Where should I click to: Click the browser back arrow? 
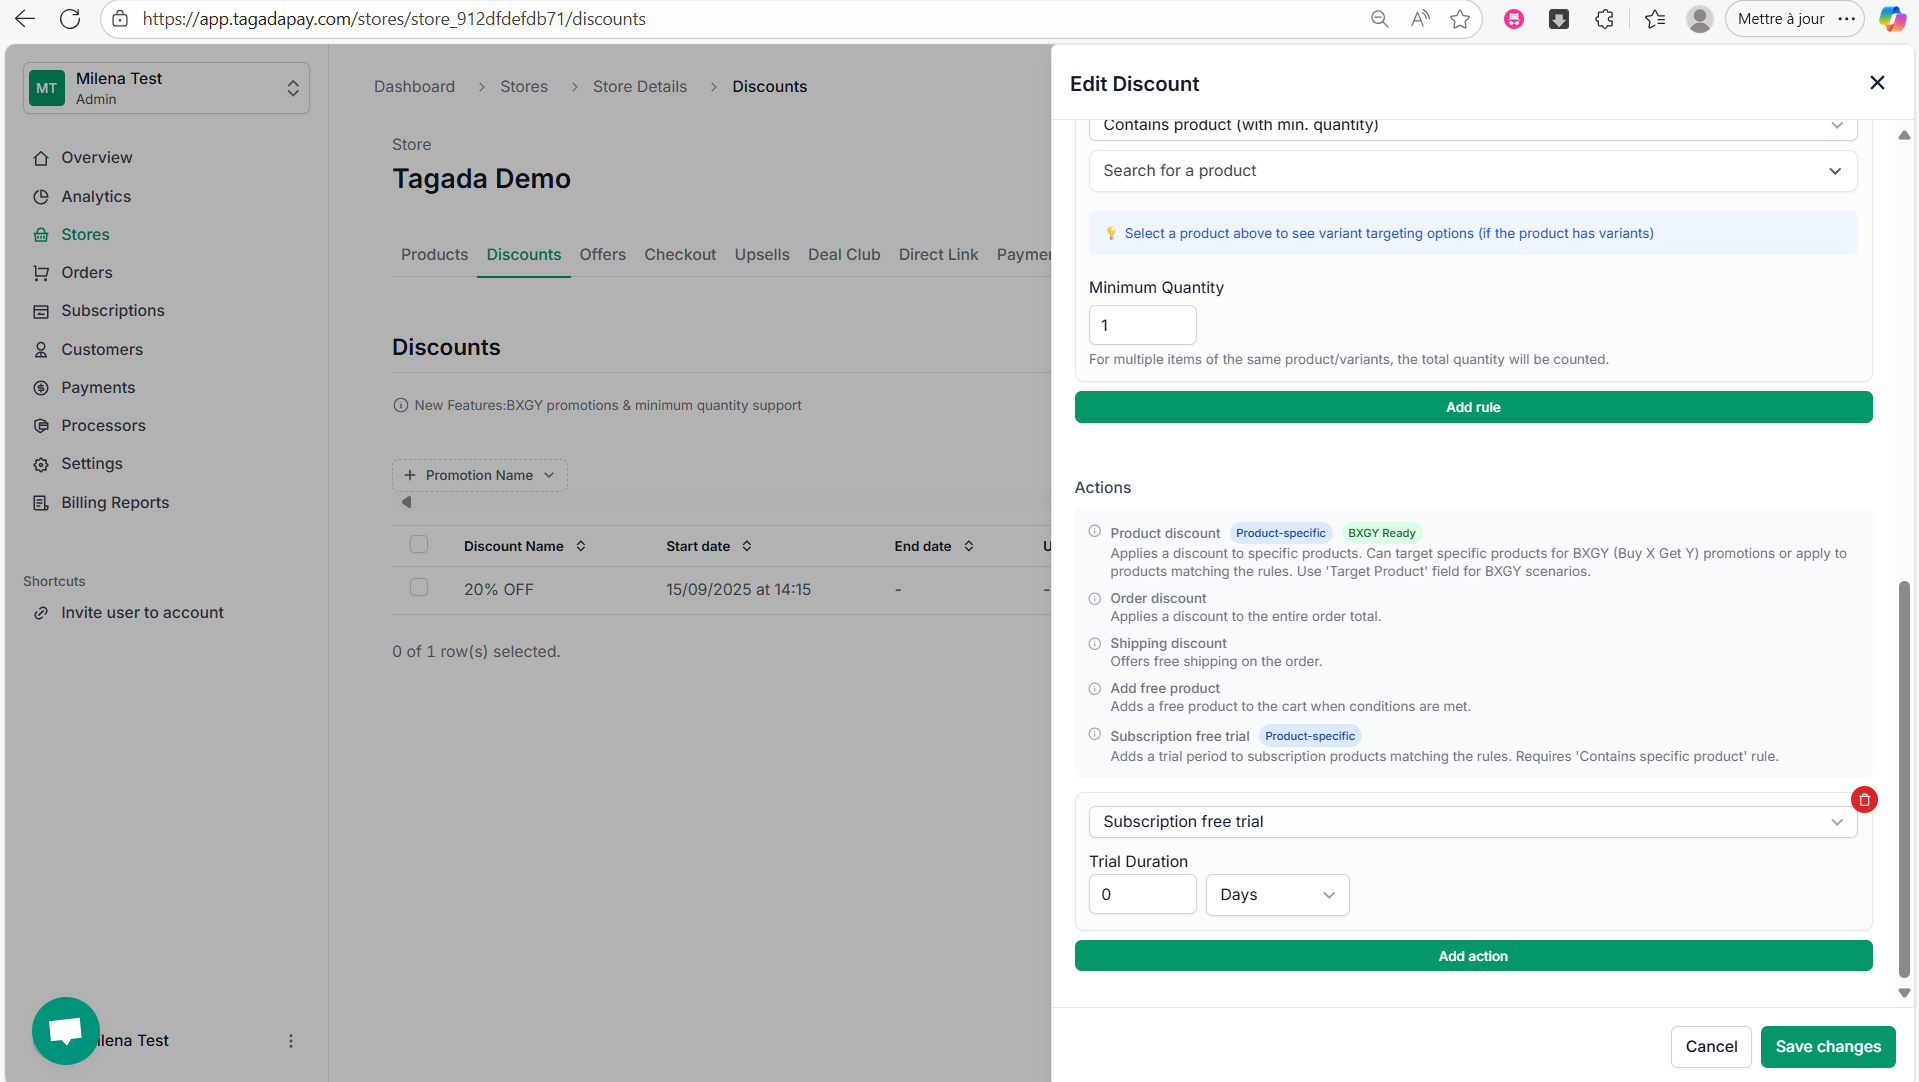(25, 19)
